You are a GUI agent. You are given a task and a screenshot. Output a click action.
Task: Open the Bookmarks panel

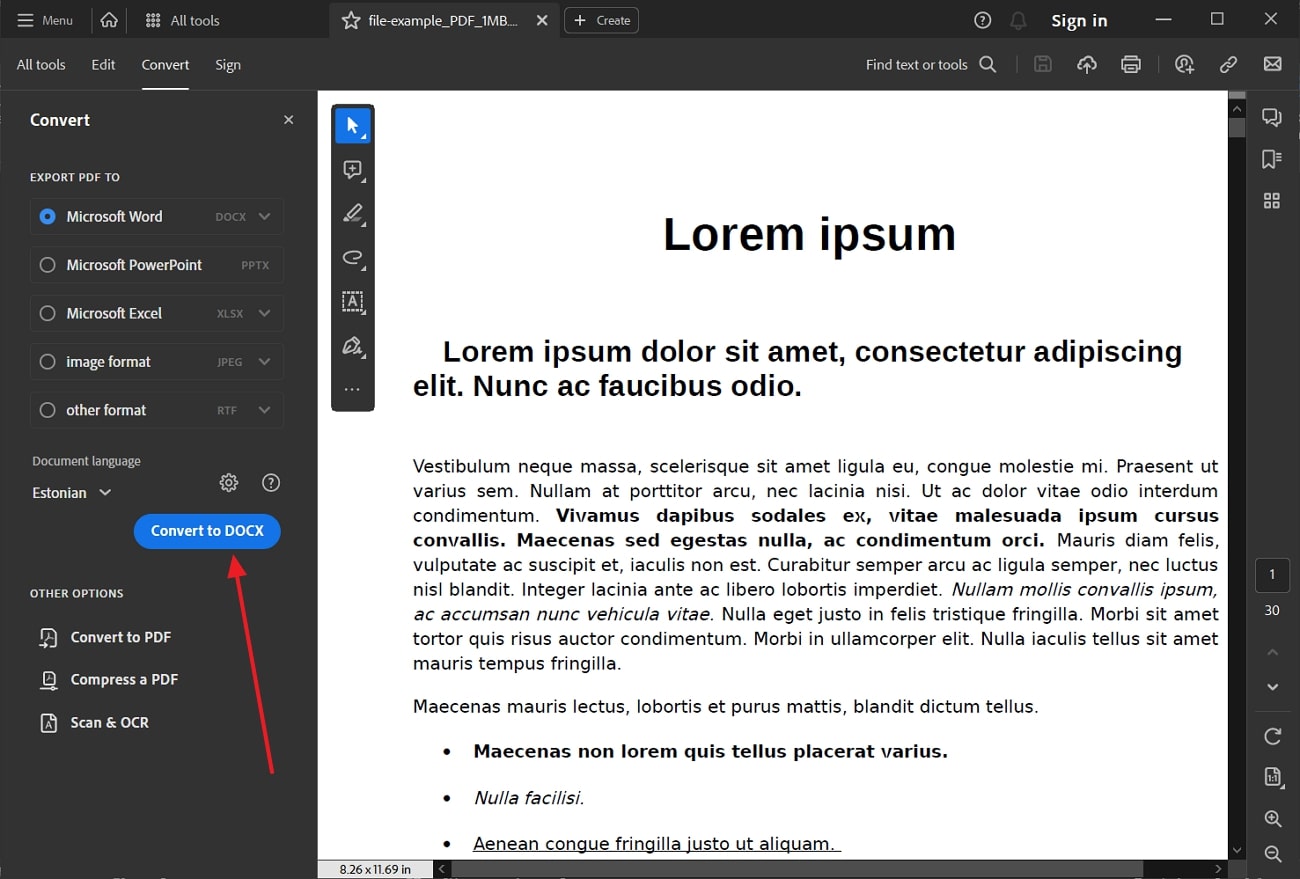pyautogui.click(x=1272, y=158)
